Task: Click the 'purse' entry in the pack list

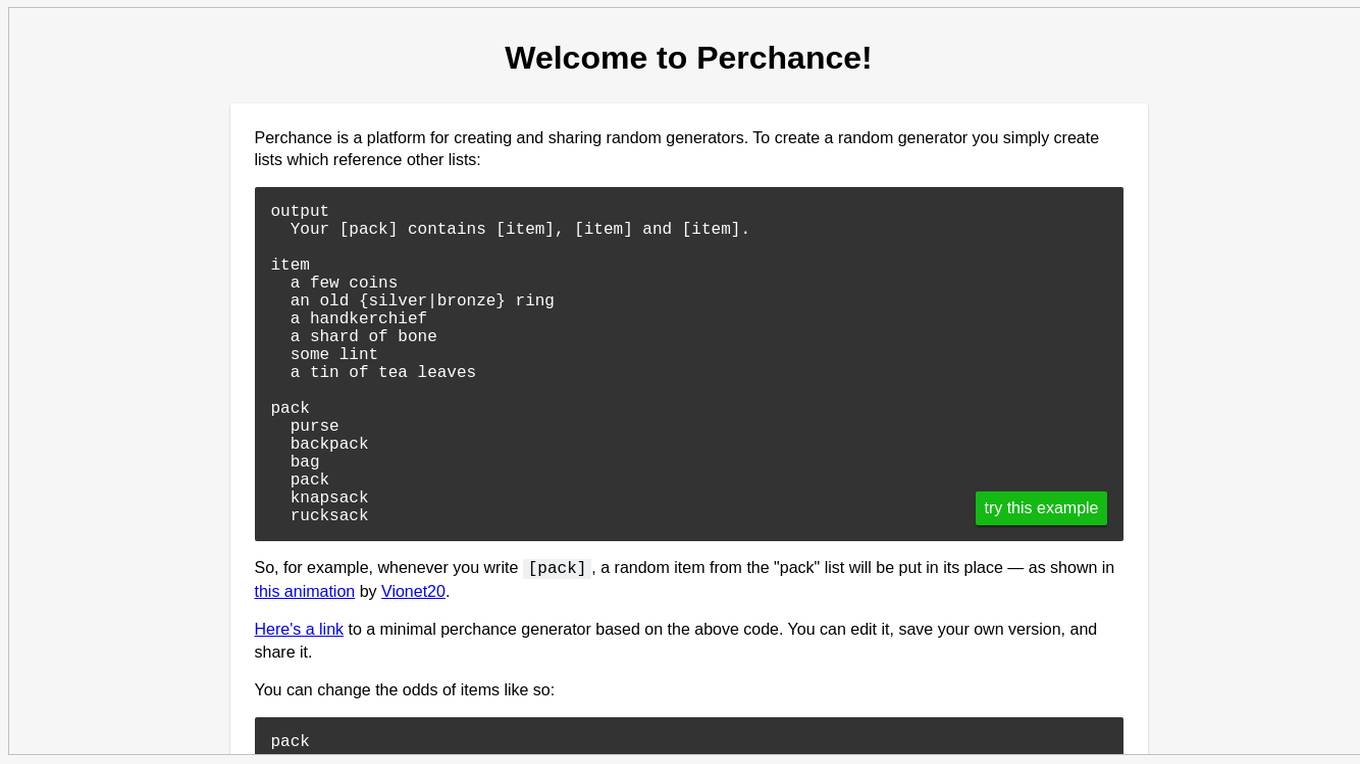Action: (x=314, y=426)
